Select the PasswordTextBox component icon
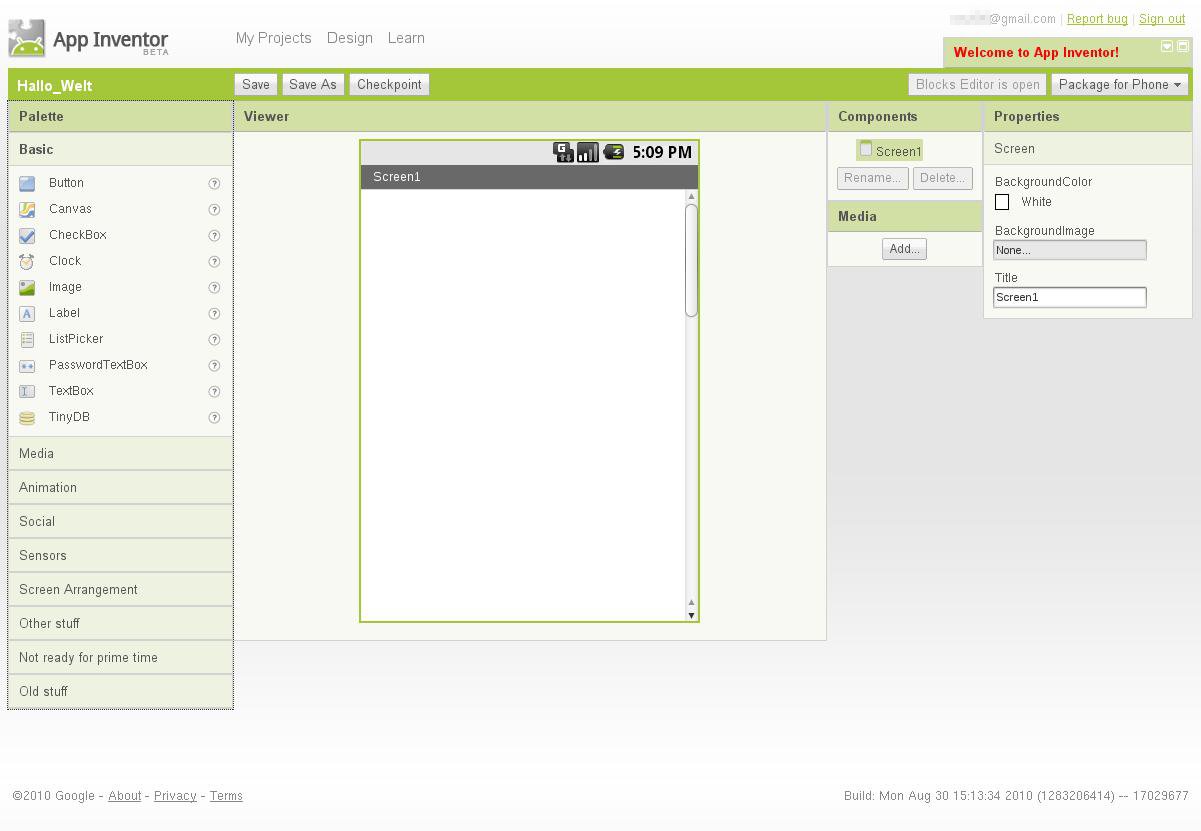This screenshot has width=1201, height=831. [x=27, y=366]
